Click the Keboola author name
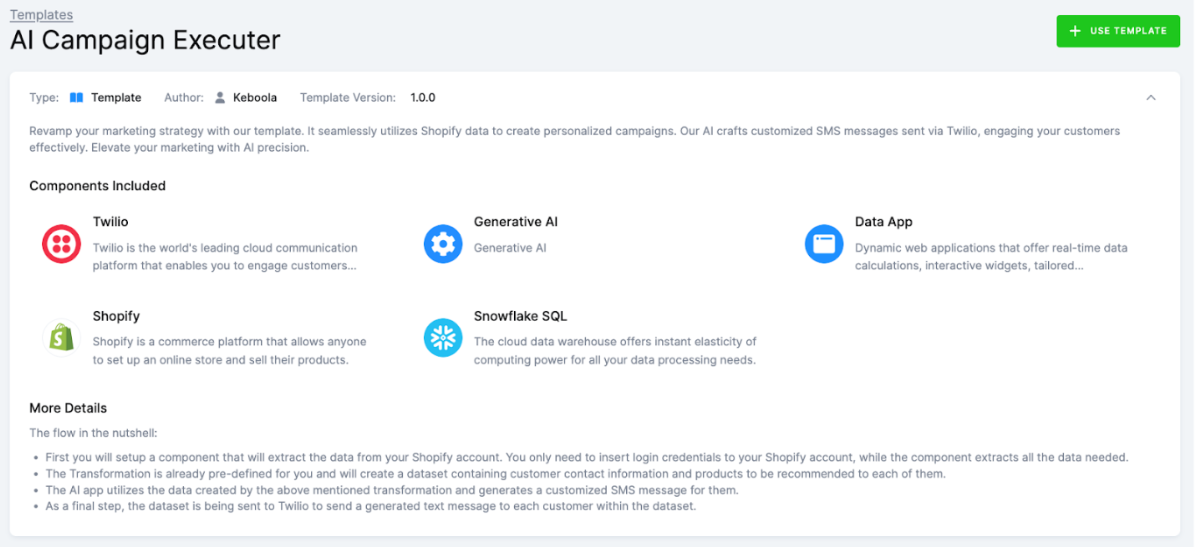Image resolution: width=1195 pixels, height=547 pixels. coord(255,98)
